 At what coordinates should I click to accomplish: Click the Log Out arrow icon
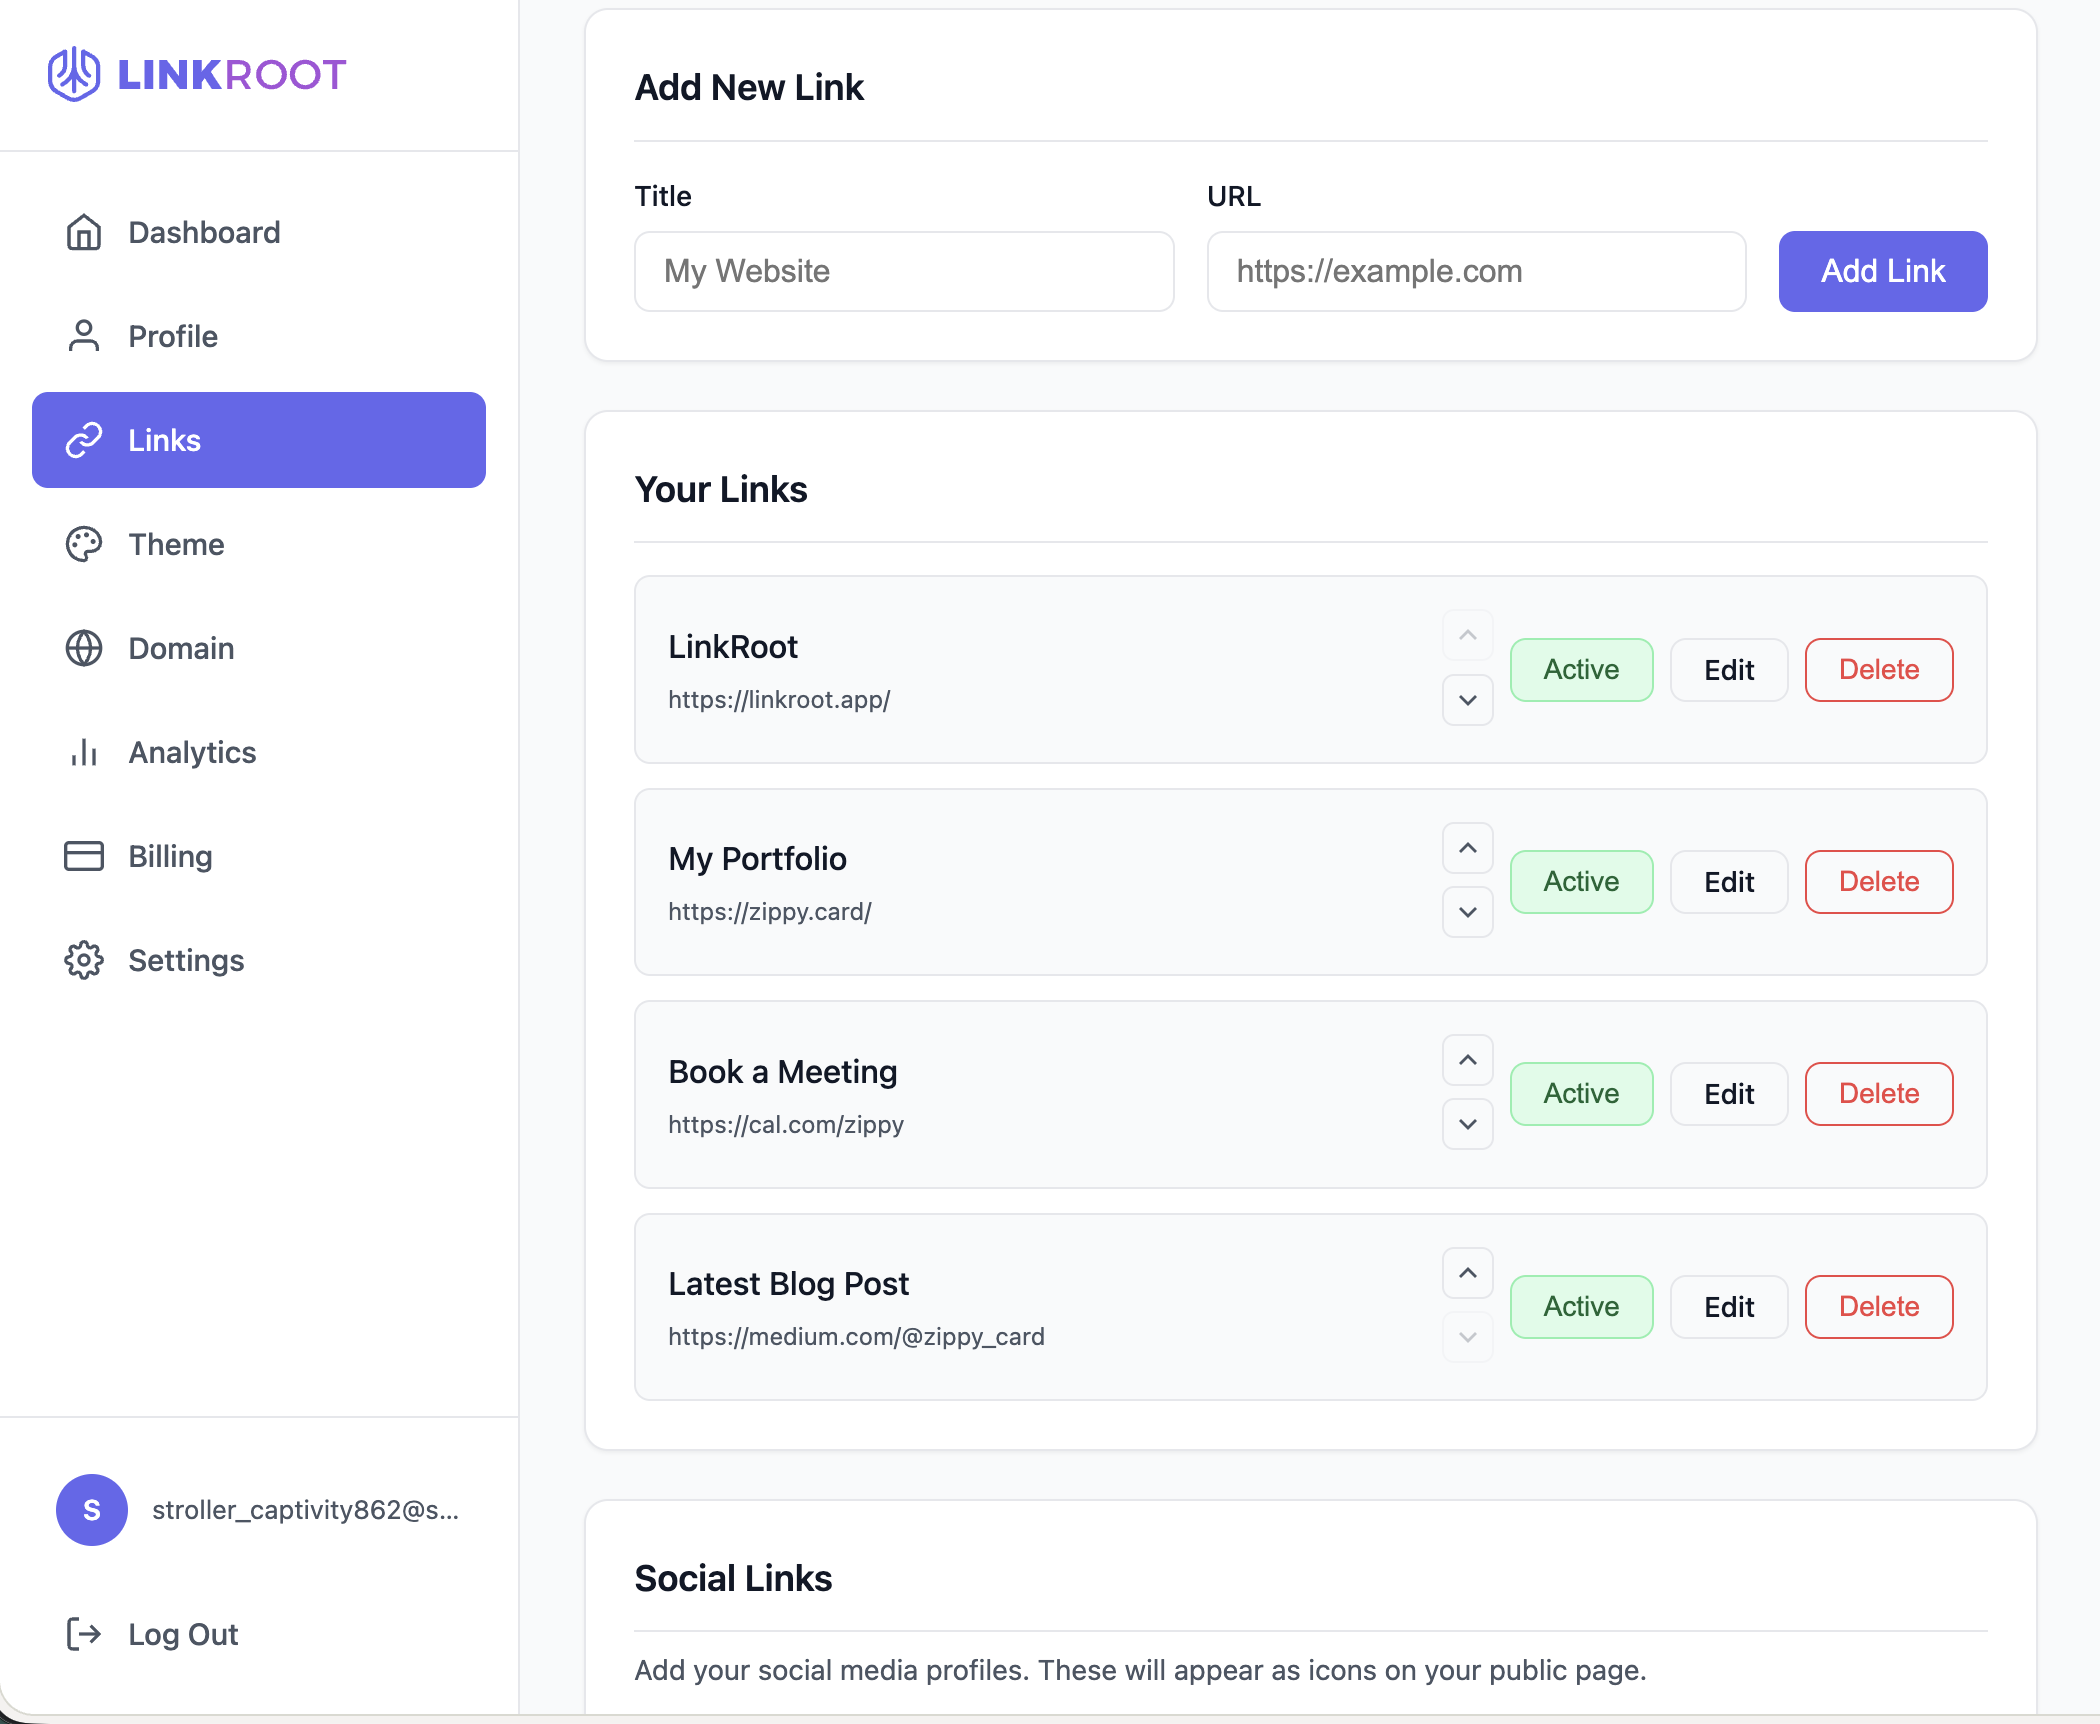(x=84, y=1634)
